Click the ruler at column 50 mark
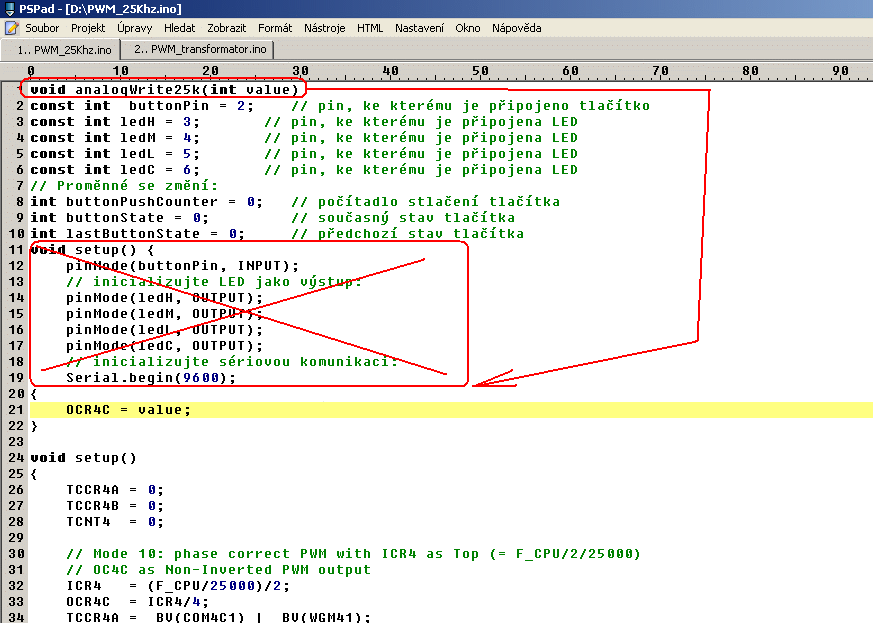The width and height of the screenshot is (873, 623). [481, 71]
